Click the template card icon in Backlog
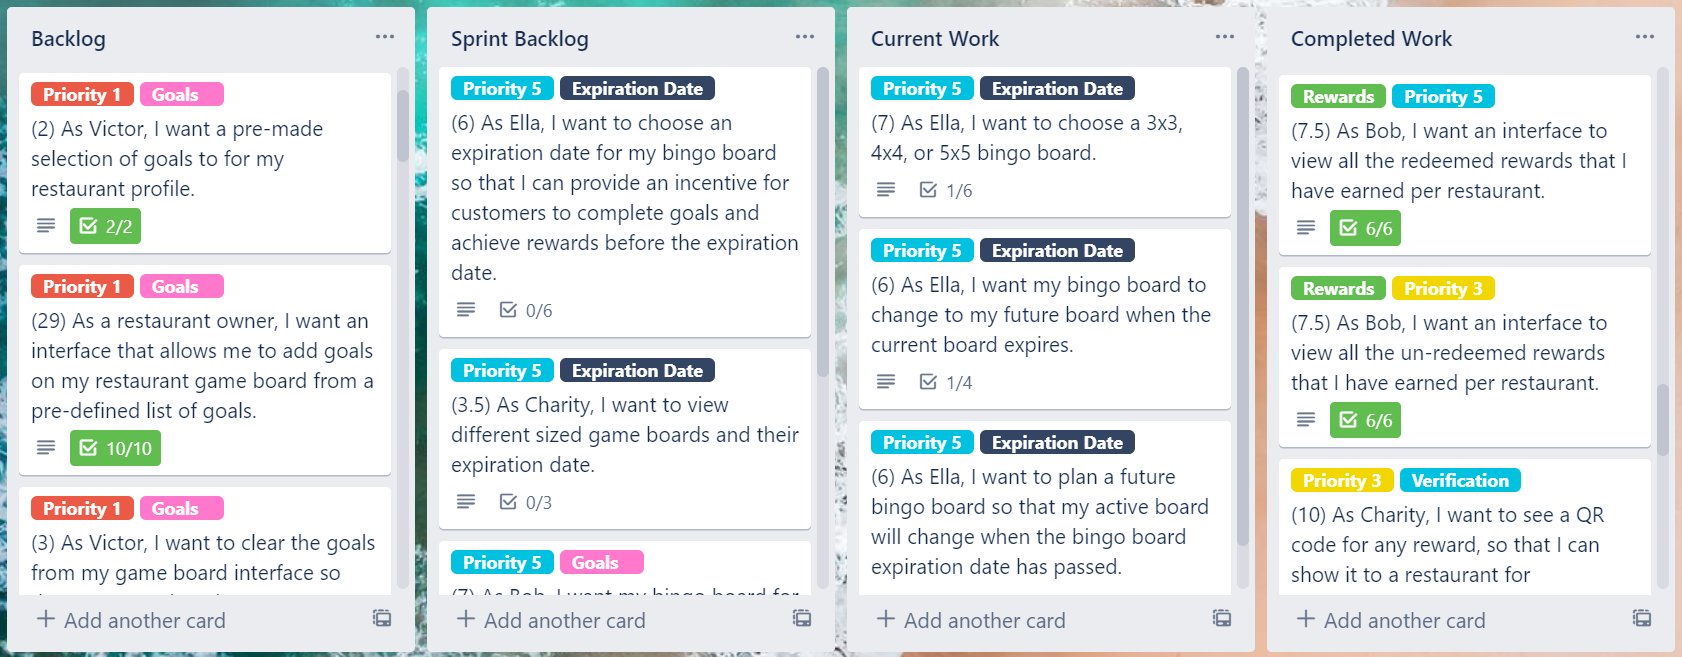Screen dimensions: 1682x657 [382, 618]
